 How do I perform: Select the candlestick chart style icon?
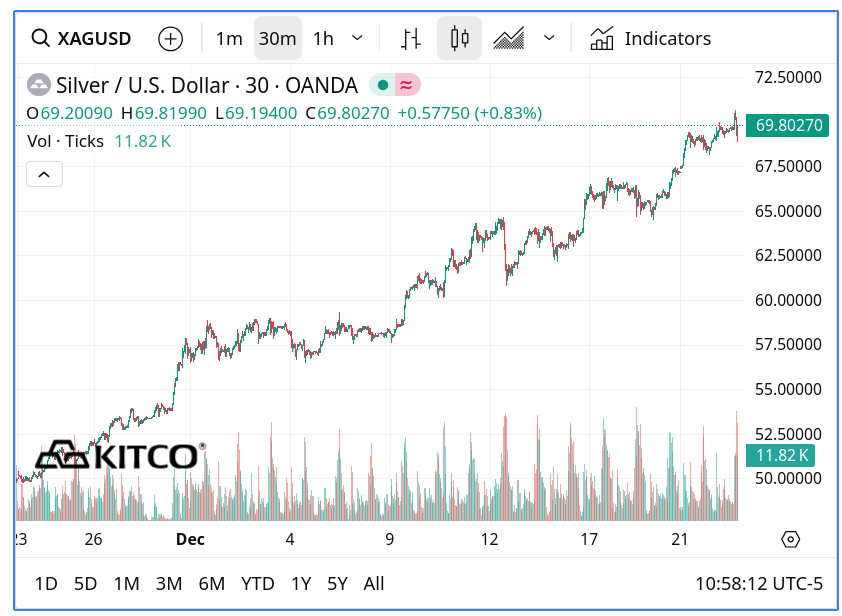459,39
